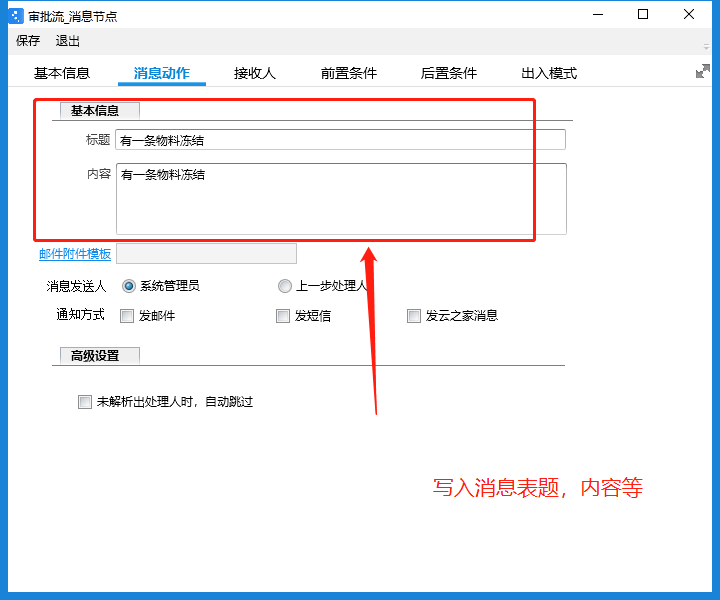This screenshot has height=600, width=720.
Task: Switch to the 后置条件 tab
Action: [449, 73]
